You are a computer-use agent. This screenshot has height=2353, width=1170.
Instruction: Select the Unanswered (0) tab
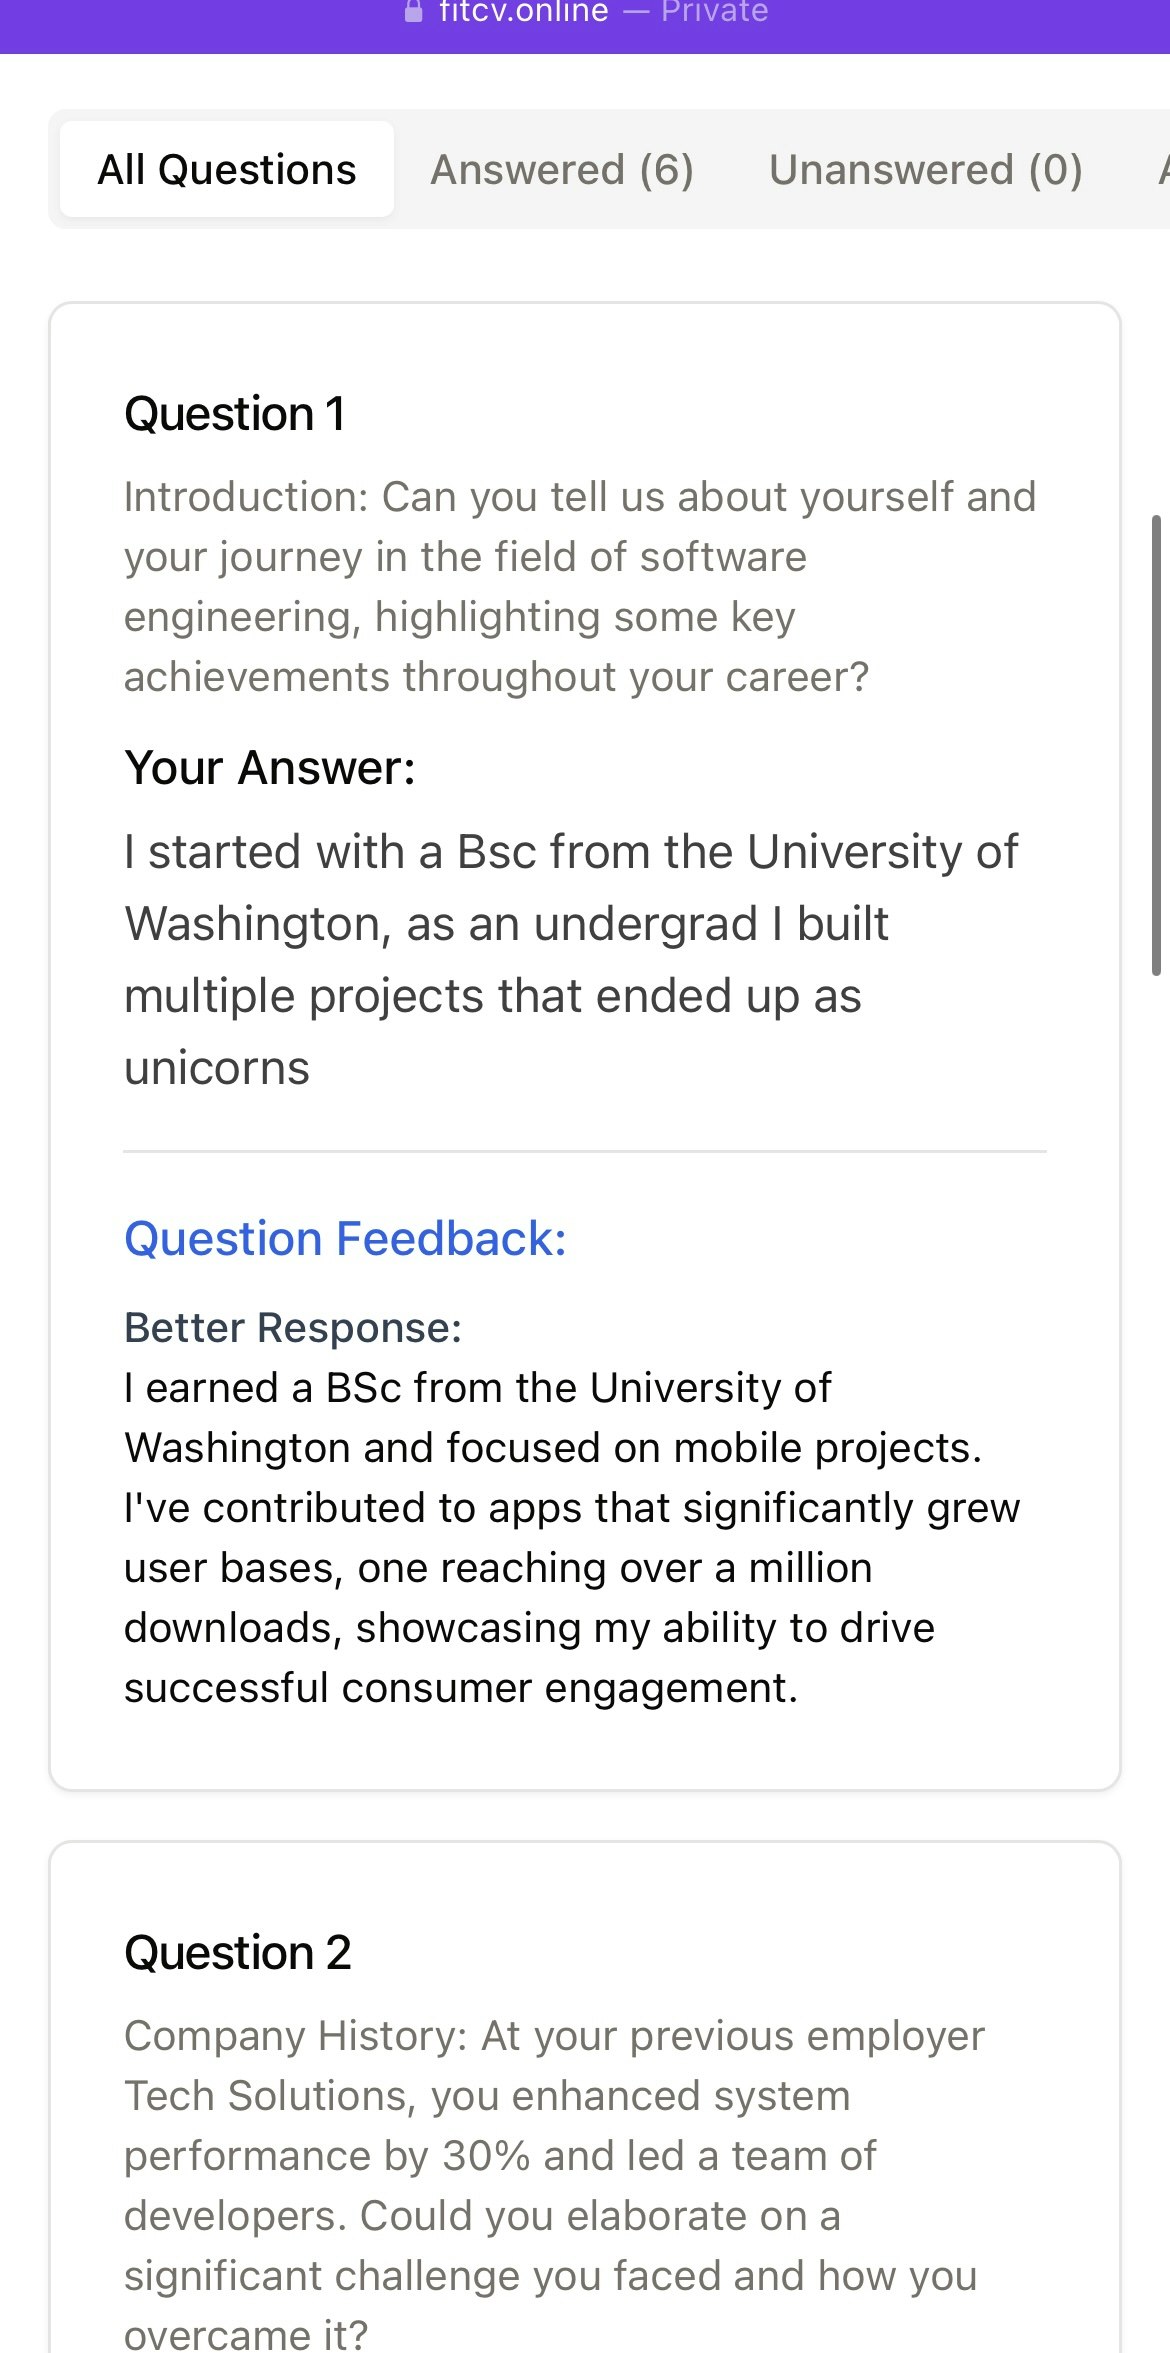925,170
